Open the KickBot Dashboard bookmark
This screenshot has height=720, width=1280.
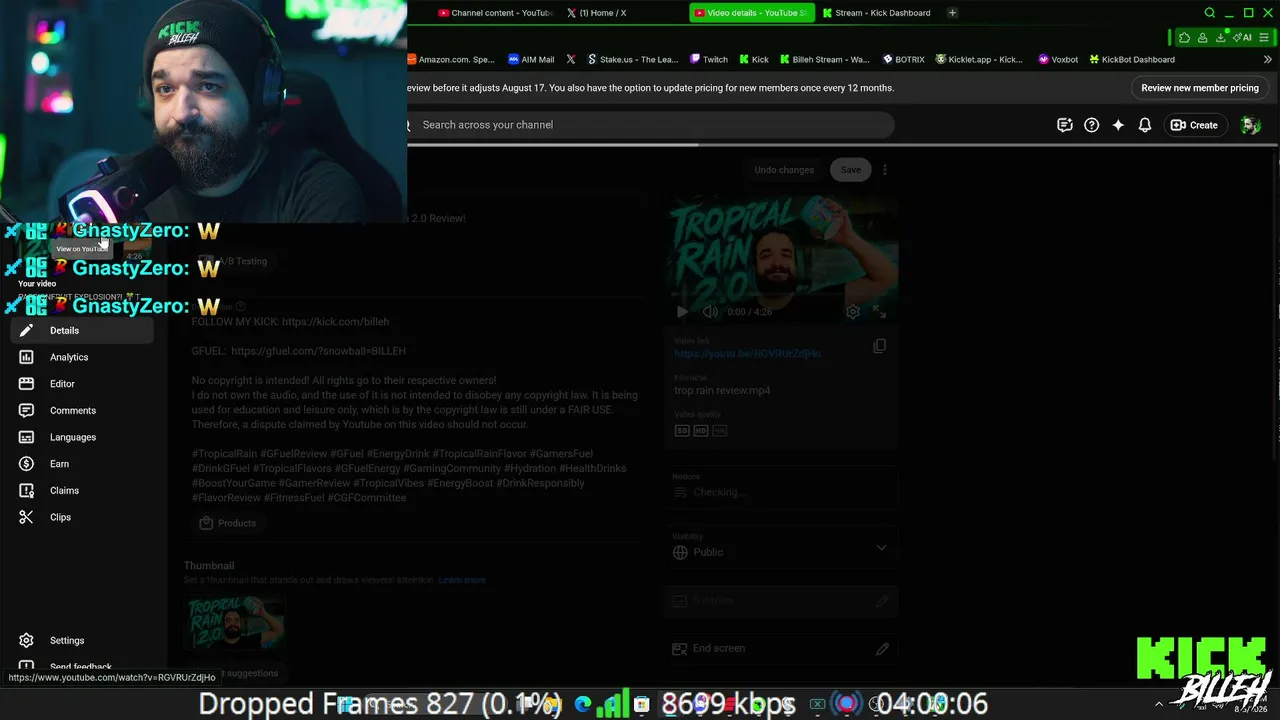(1132, 59)
